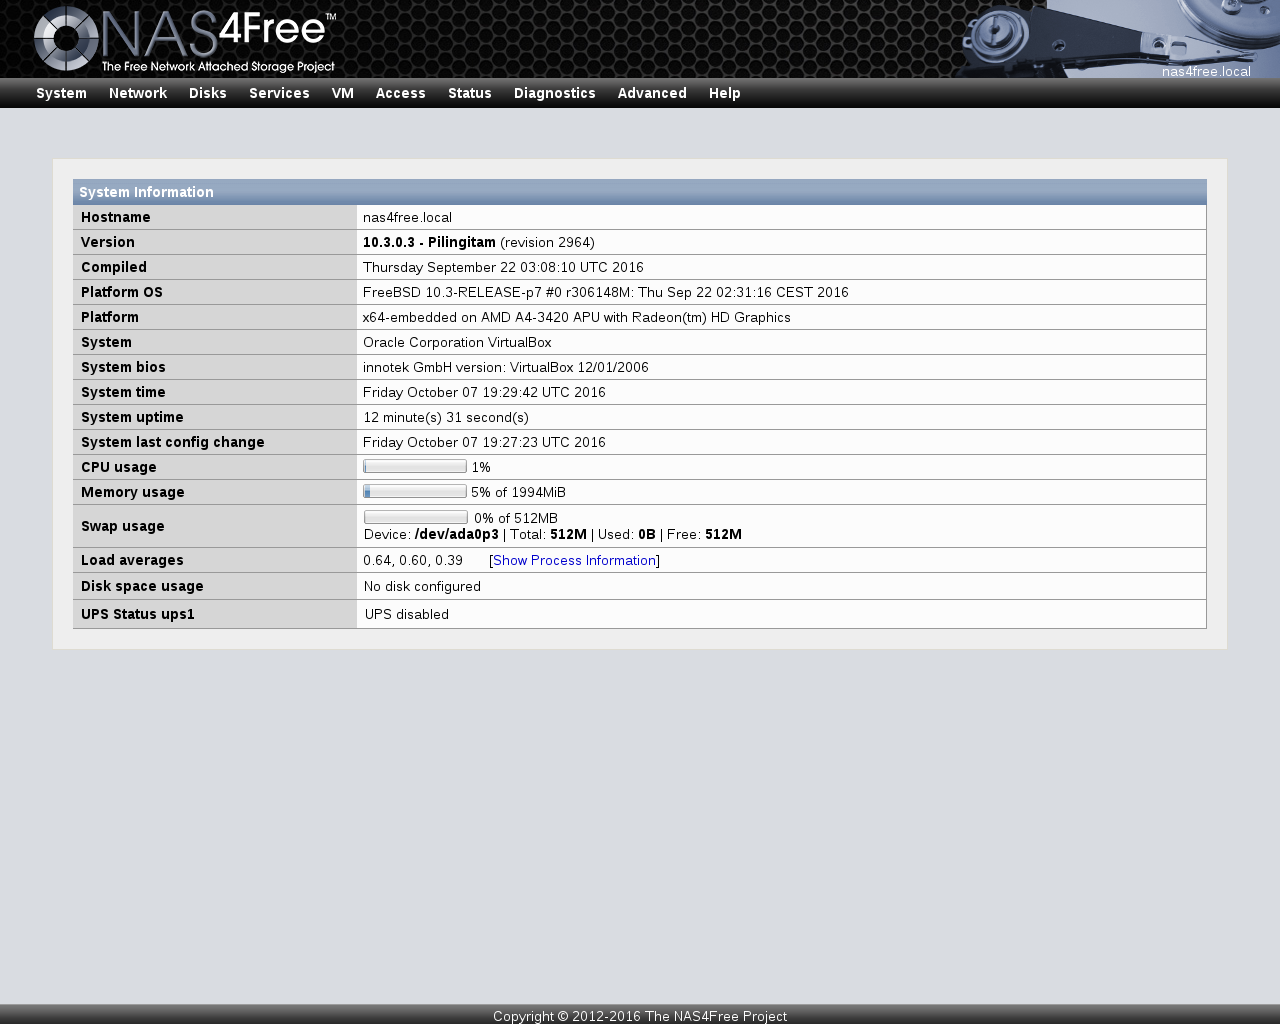1280x1024 pixels.
Task: Click the Disk space usage label
Action: (x=142, y=586)
